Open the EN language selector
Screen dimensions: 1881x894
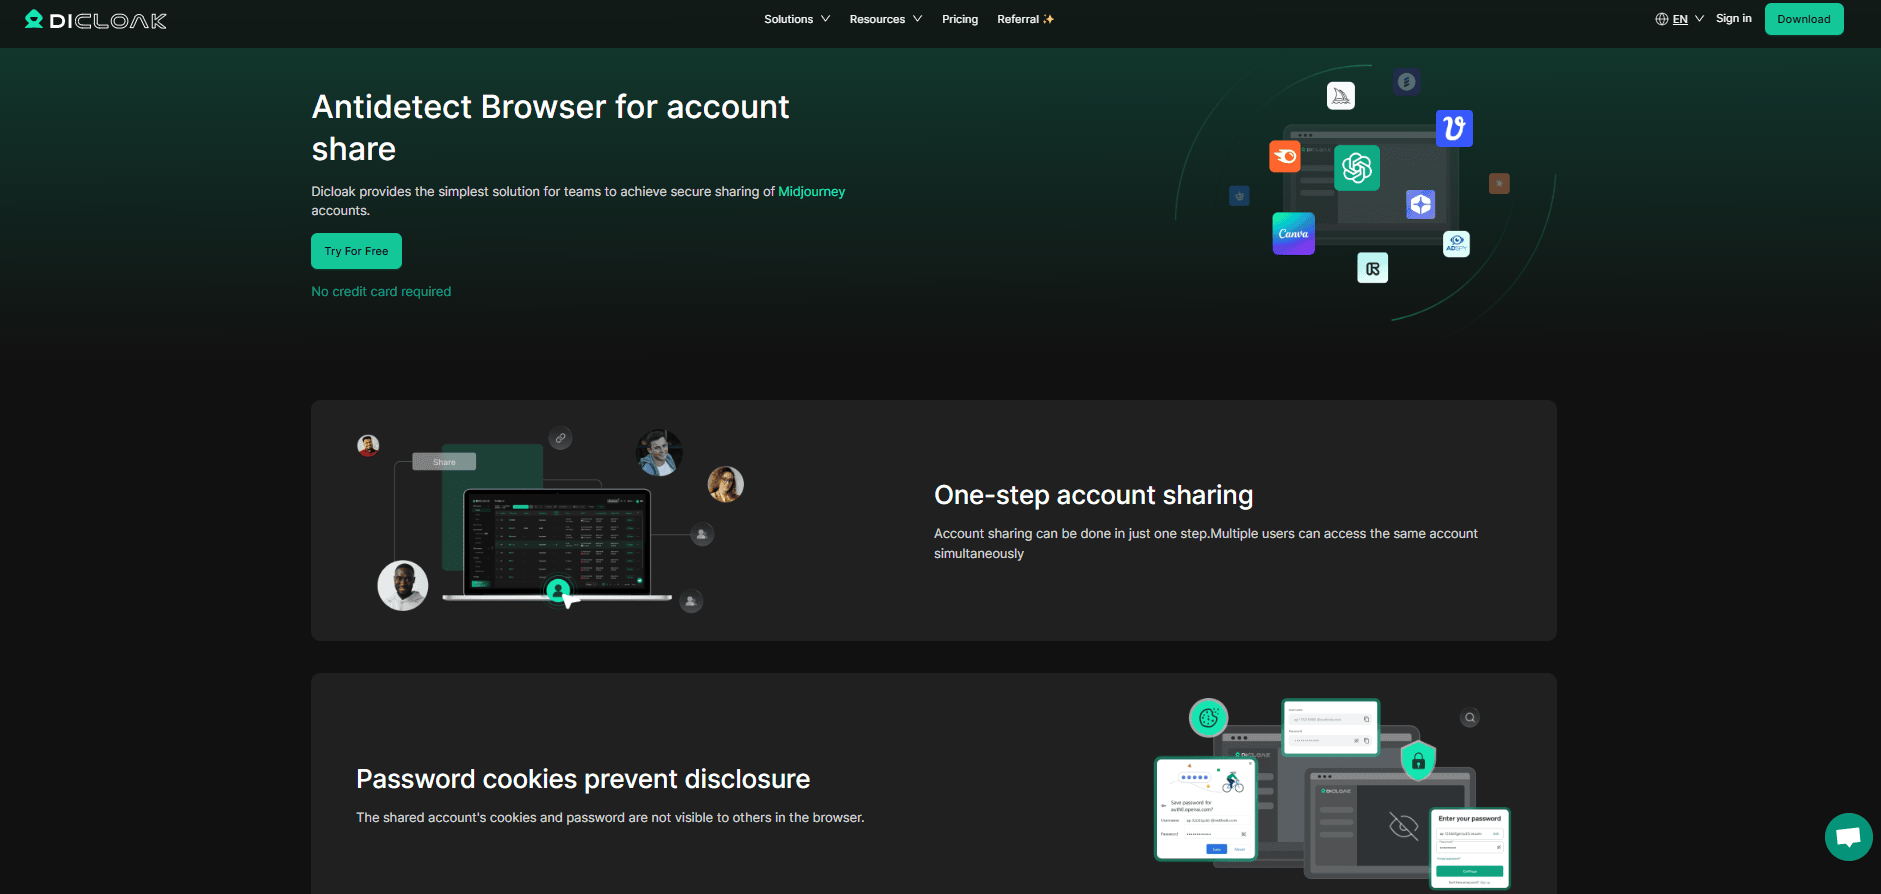pyautogui.click(x=1680, y=19)
